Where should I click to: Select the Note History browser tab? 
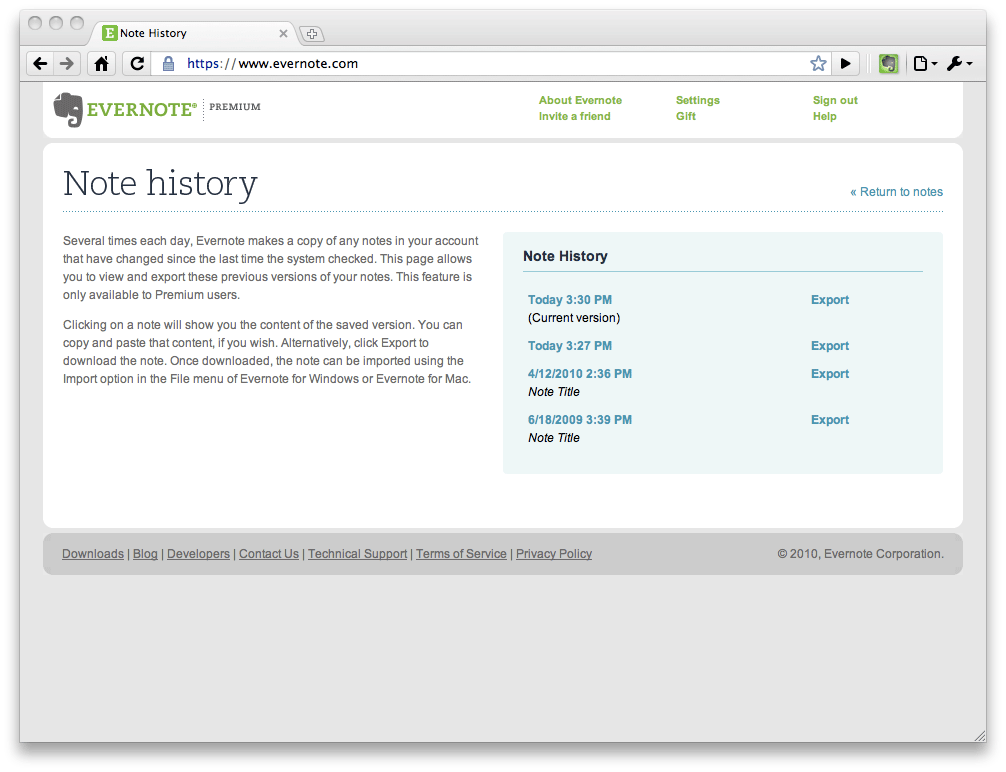192,33
